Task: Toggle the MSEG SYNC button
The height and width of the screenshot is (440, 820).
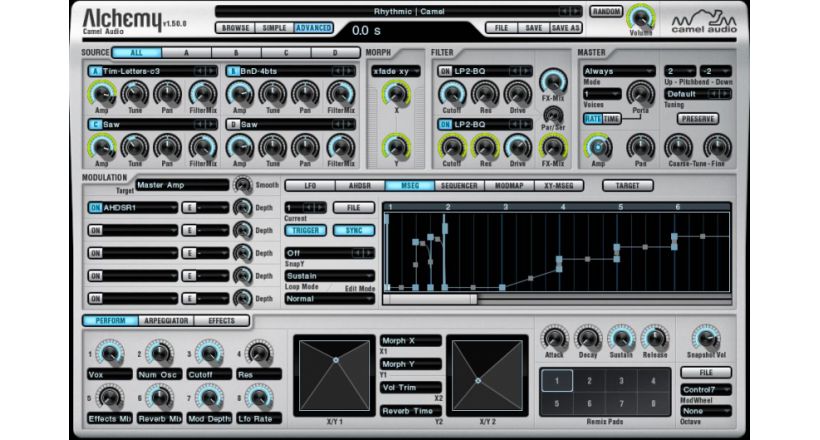Action: point(354,230)
